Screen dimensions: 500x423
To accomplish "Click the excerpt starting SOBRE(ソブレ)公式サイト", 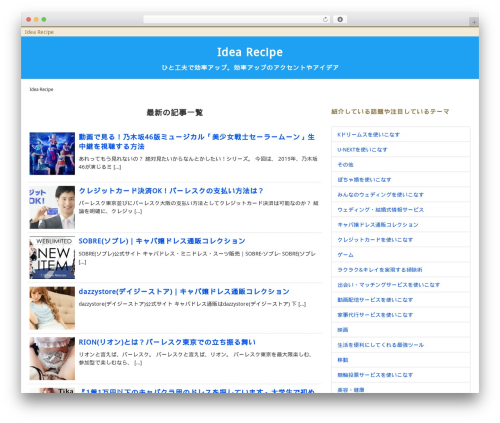I will click(x=197, y=258).
